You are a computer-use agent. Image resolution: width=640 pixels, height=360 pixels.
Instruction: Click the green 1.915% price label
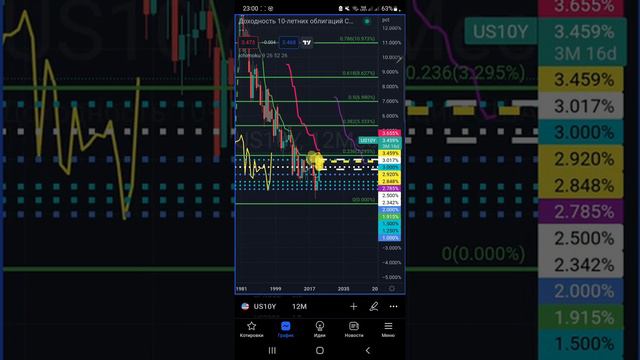390,217
